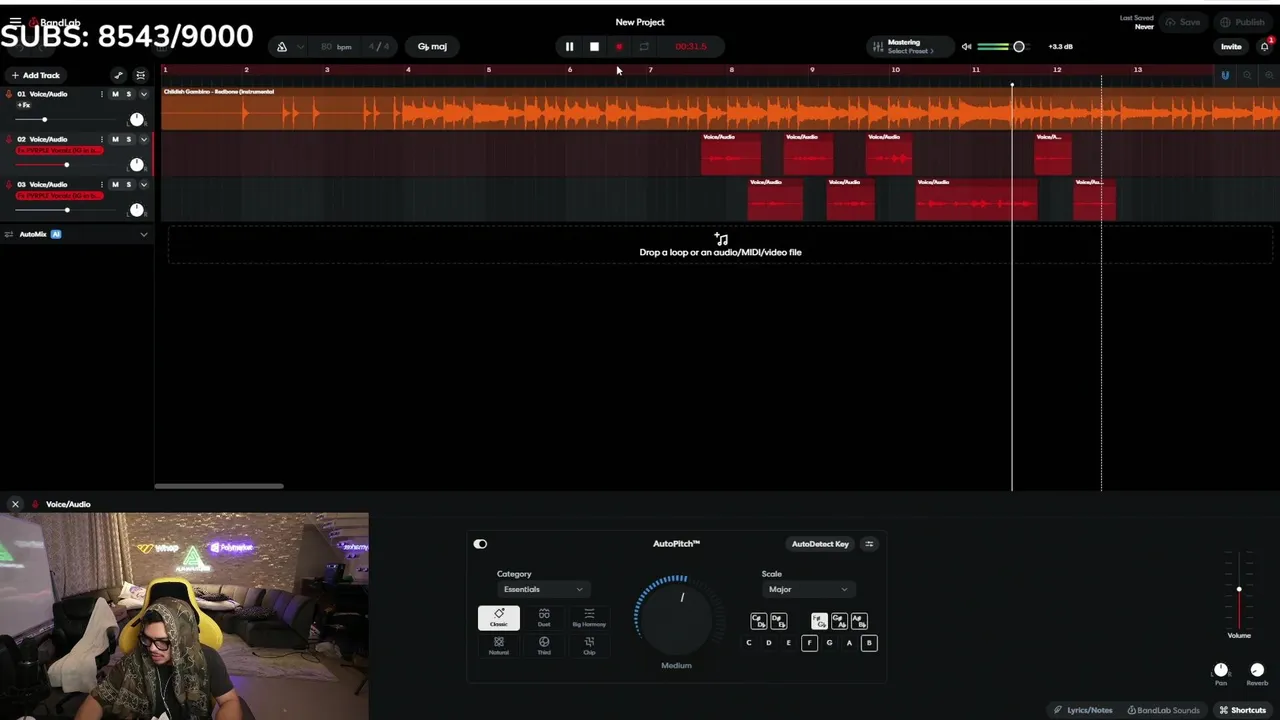Add Fx to track 01
The height and width of the screenshot is (720, 1280).
click(x=24, y=105)
